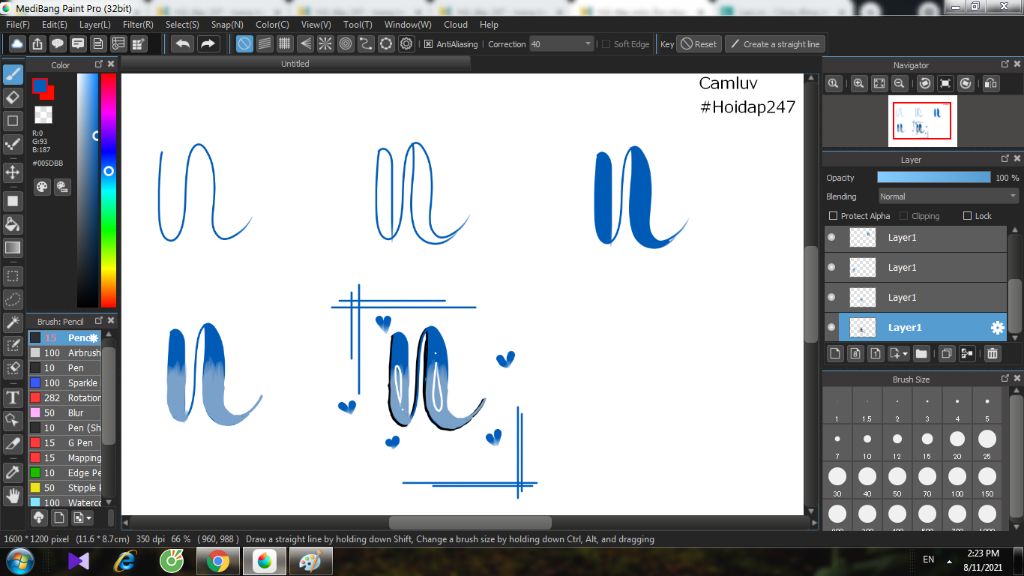Click the Navigator preview thumbnail
1024x576 pixels.
pyautogui.click(x=922, y=121)
